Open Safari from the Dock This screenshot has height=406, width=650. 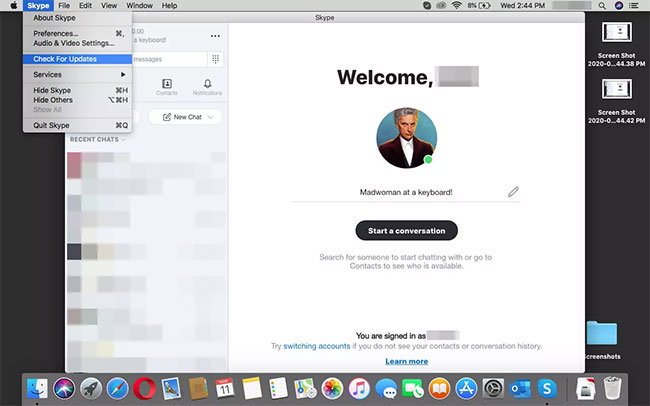point(117,389)
